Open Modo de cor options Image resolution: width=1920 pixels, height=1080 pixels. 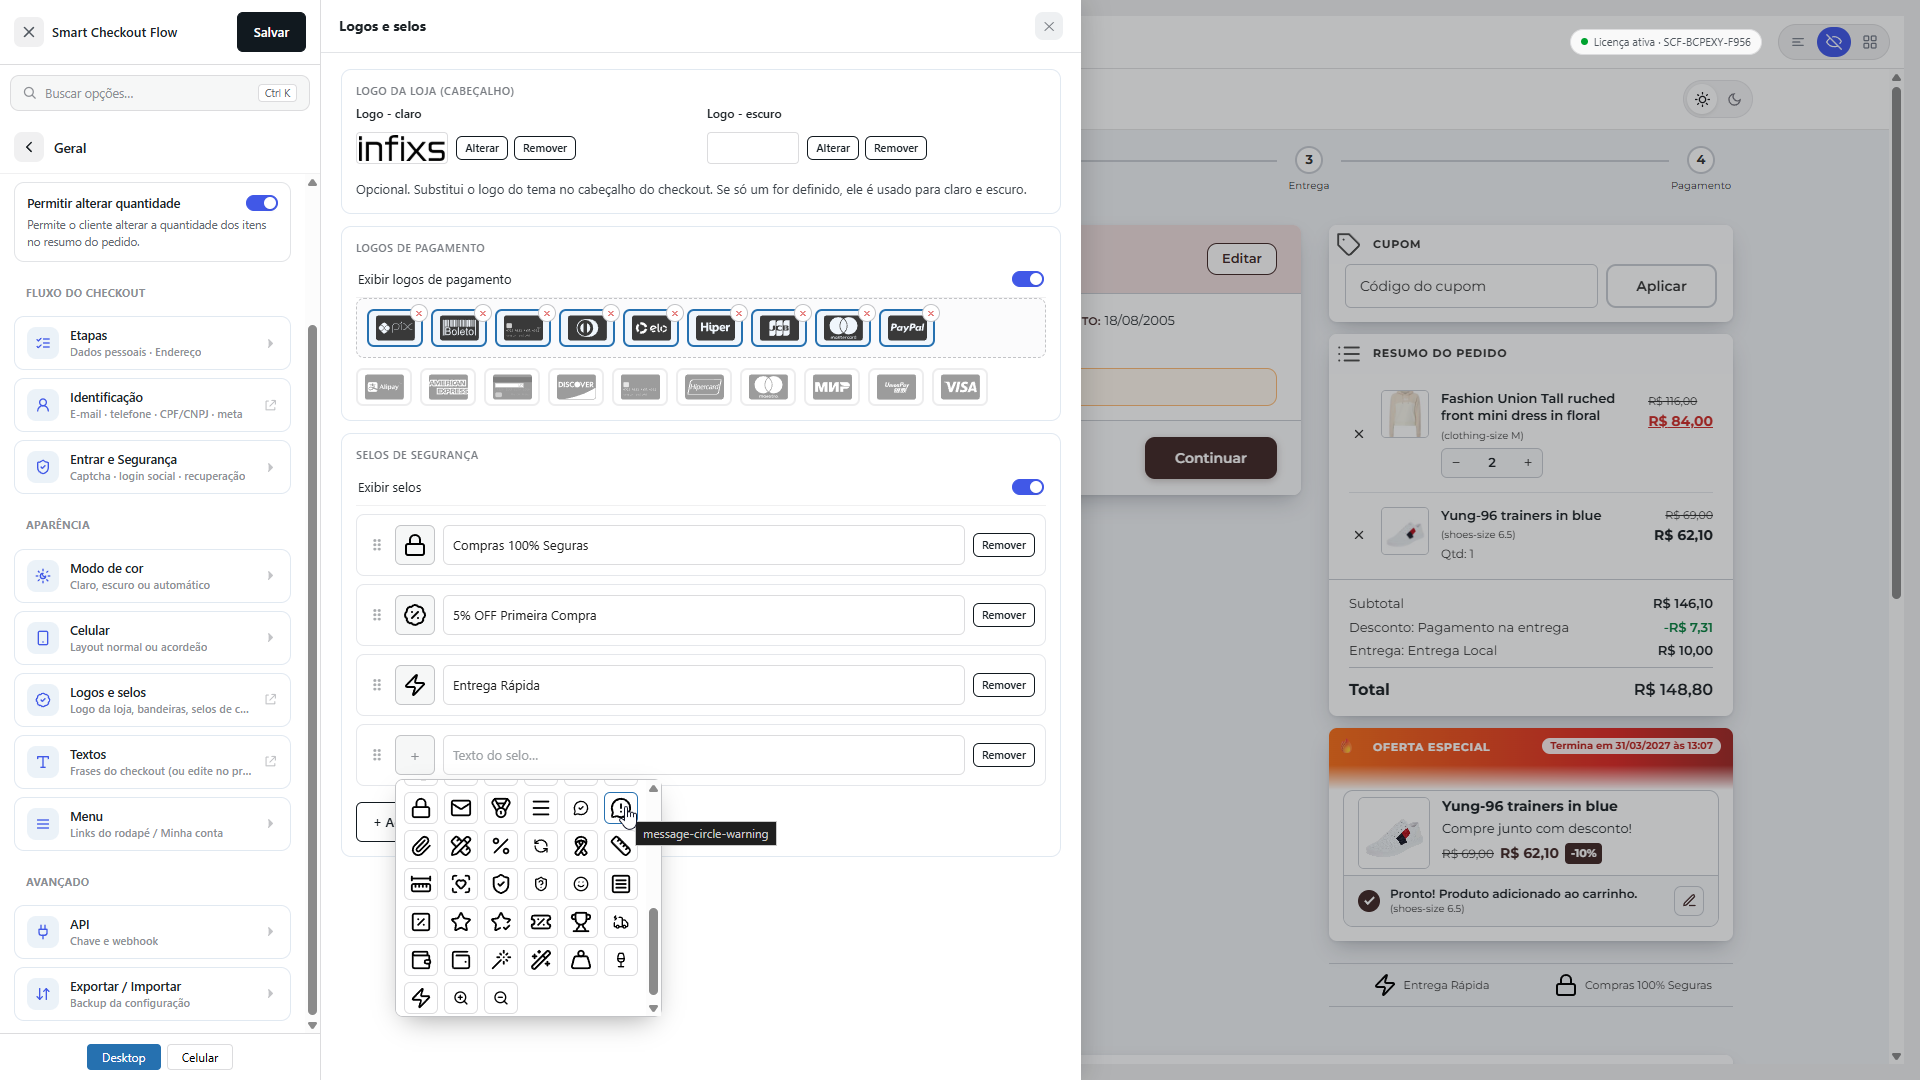152,576
